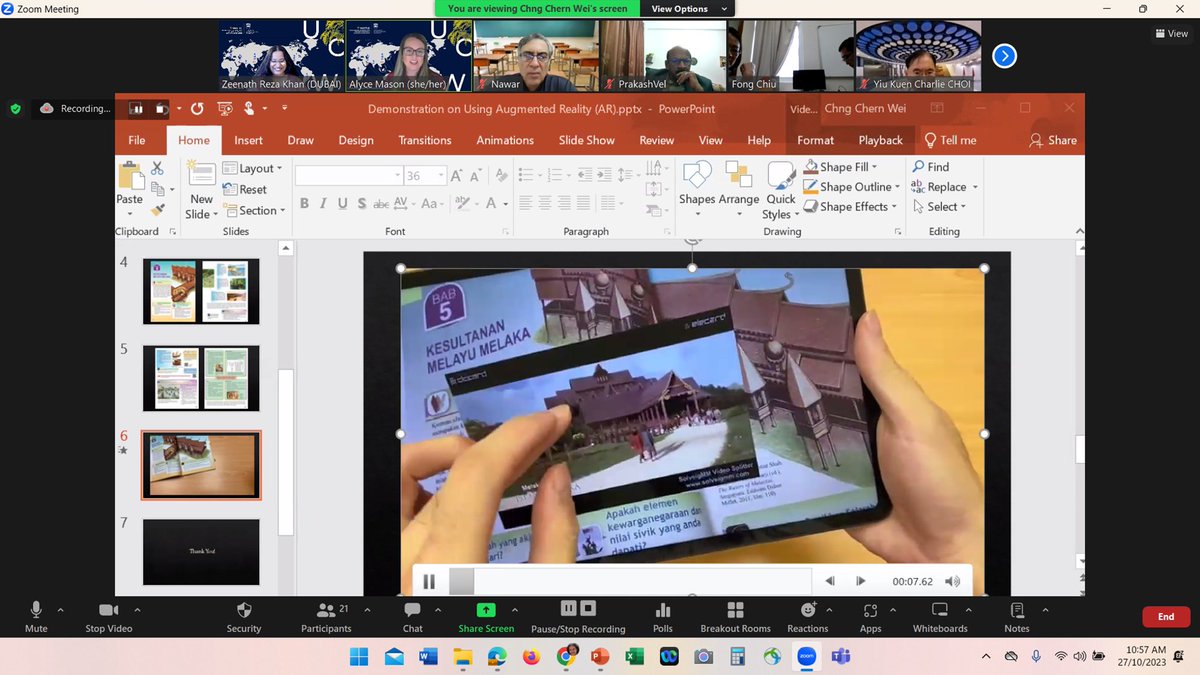The height and width of the screenshot is (675, 1200).
Task: Select the Shape Fill icon
Action: tap(814, 167)
